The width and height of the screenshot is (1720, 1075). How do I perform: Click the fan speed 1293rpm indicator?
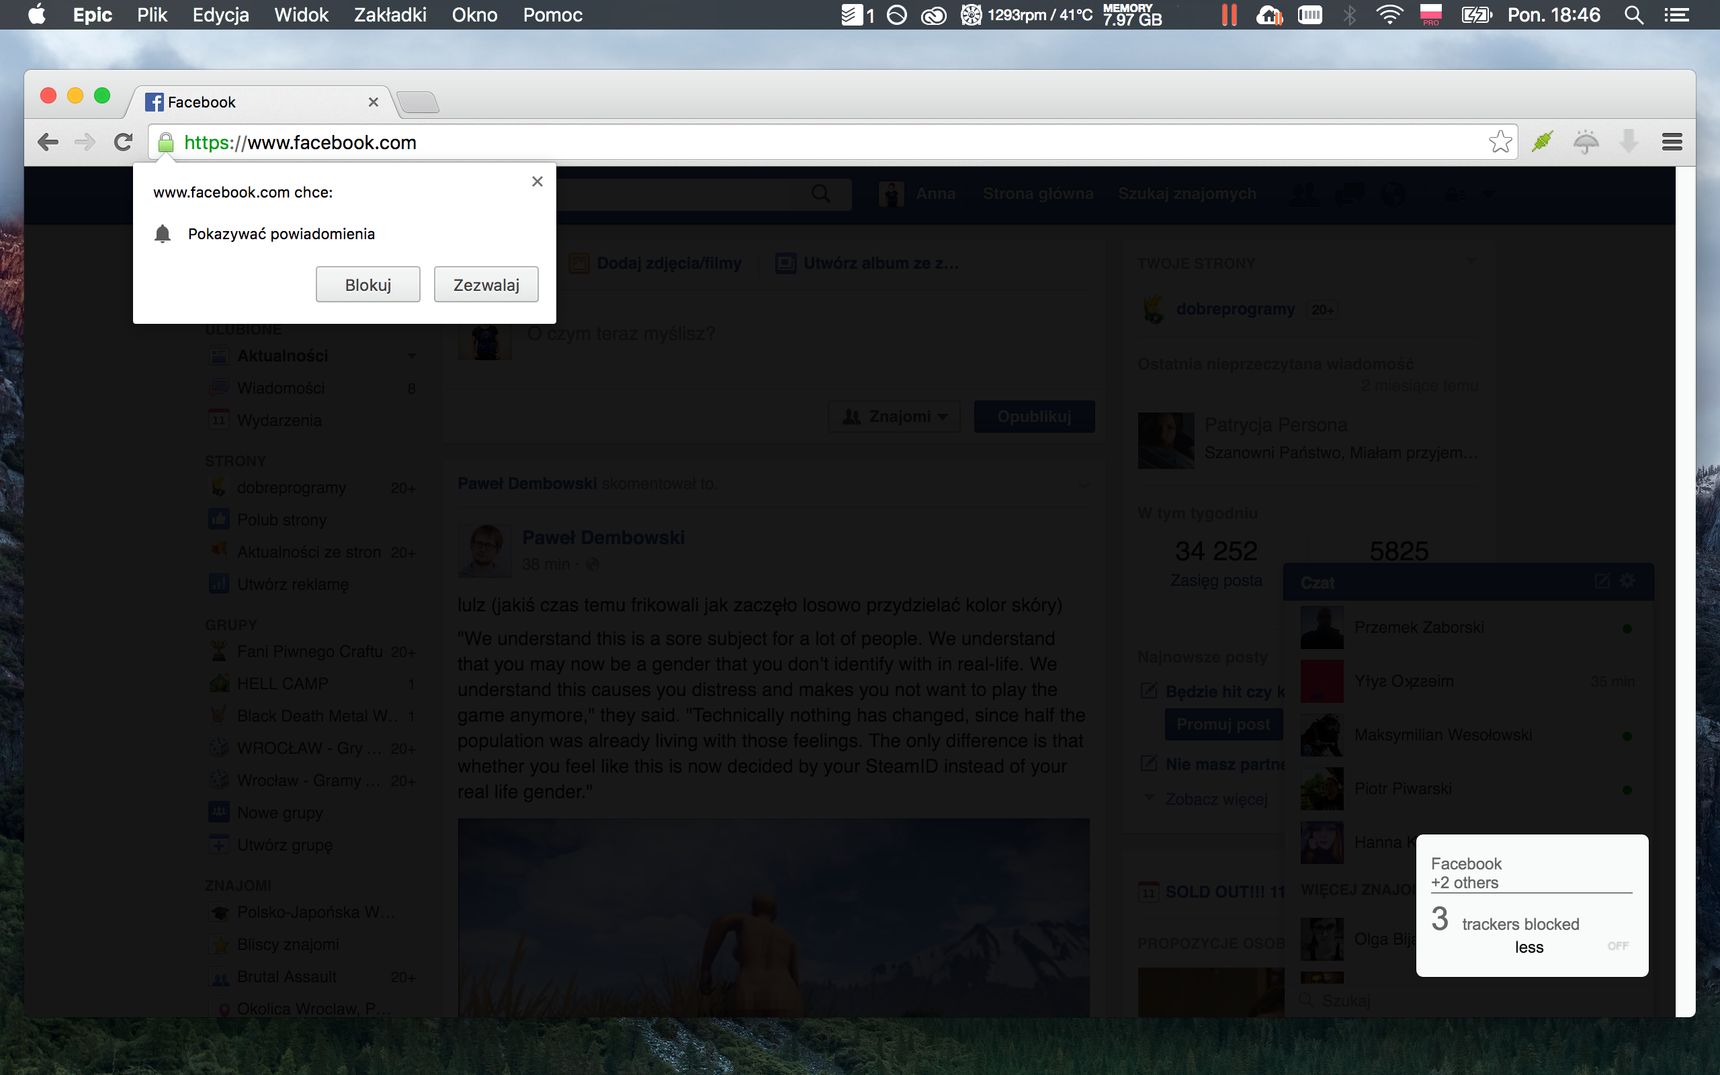[x=1026, y=15]
